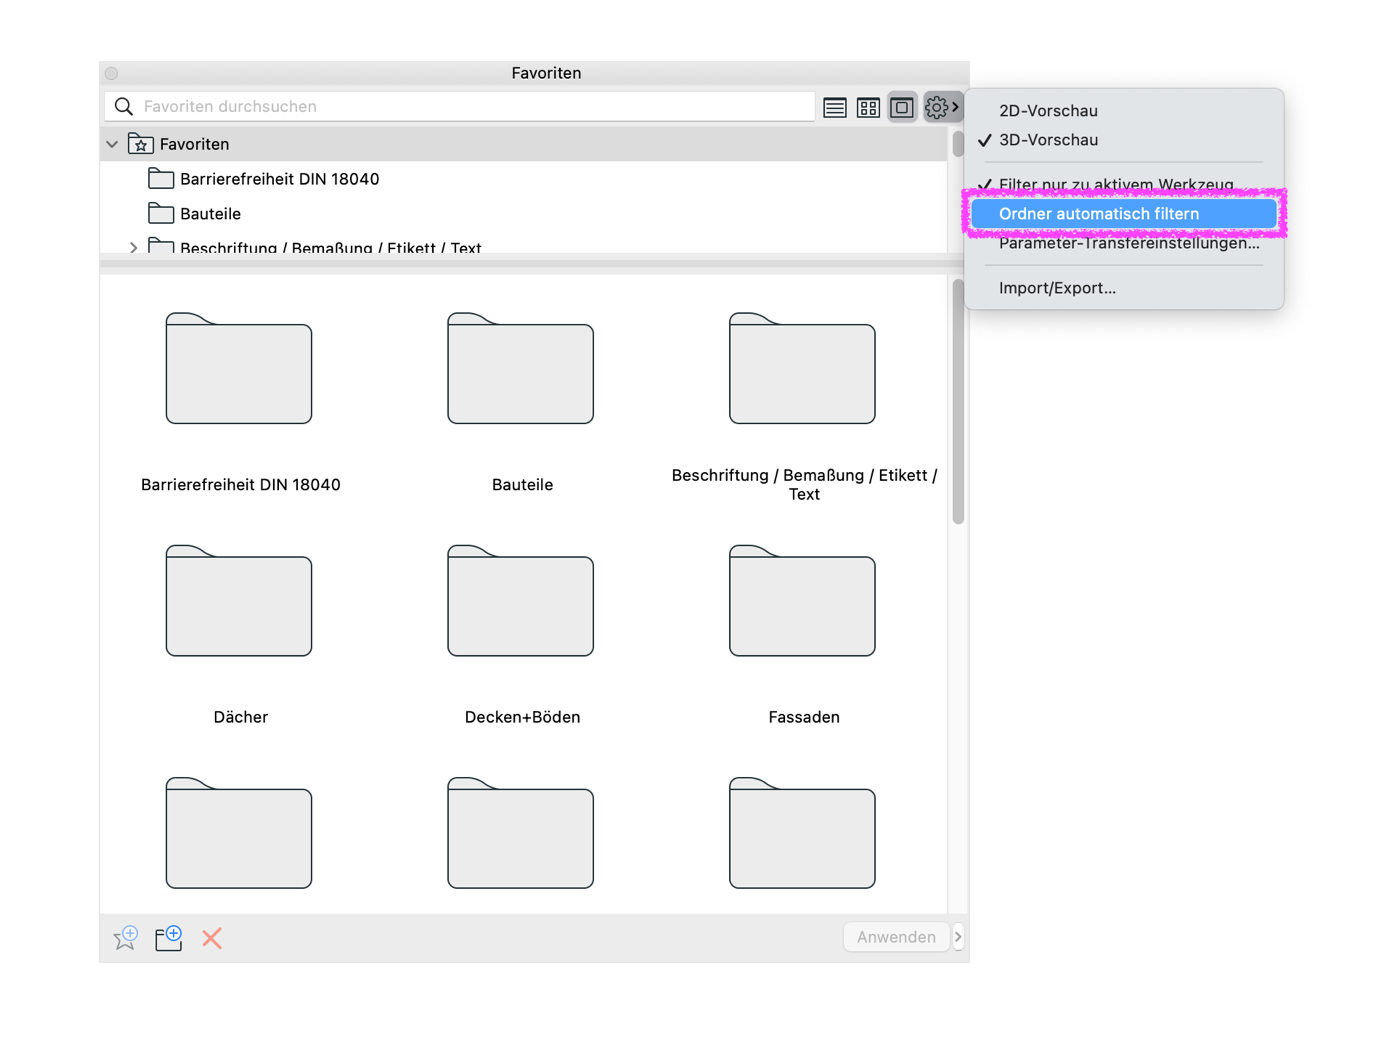Switch to list view icon
The width and height of the screenshot is (1387, 1040).
[x=835, y=107]
